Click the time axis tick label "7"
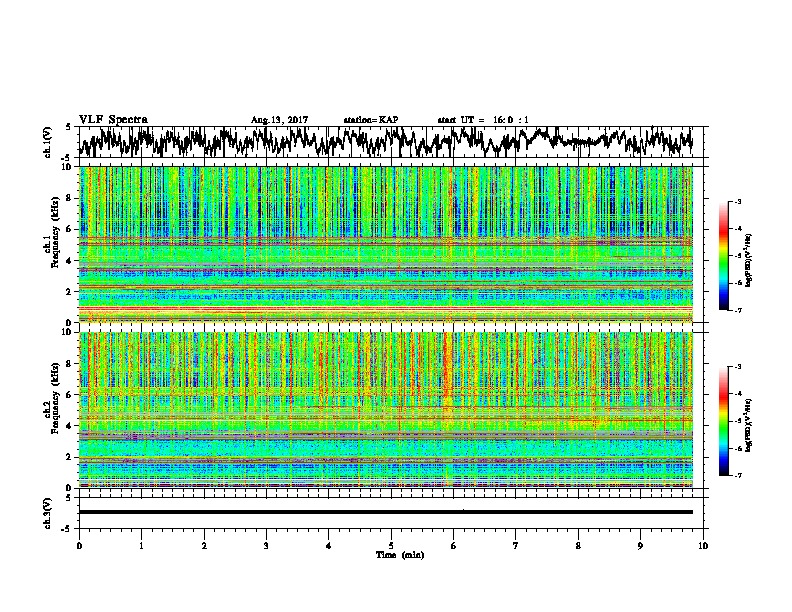The width and height of the screenshot is (792, 612). (x=516, y=546)
